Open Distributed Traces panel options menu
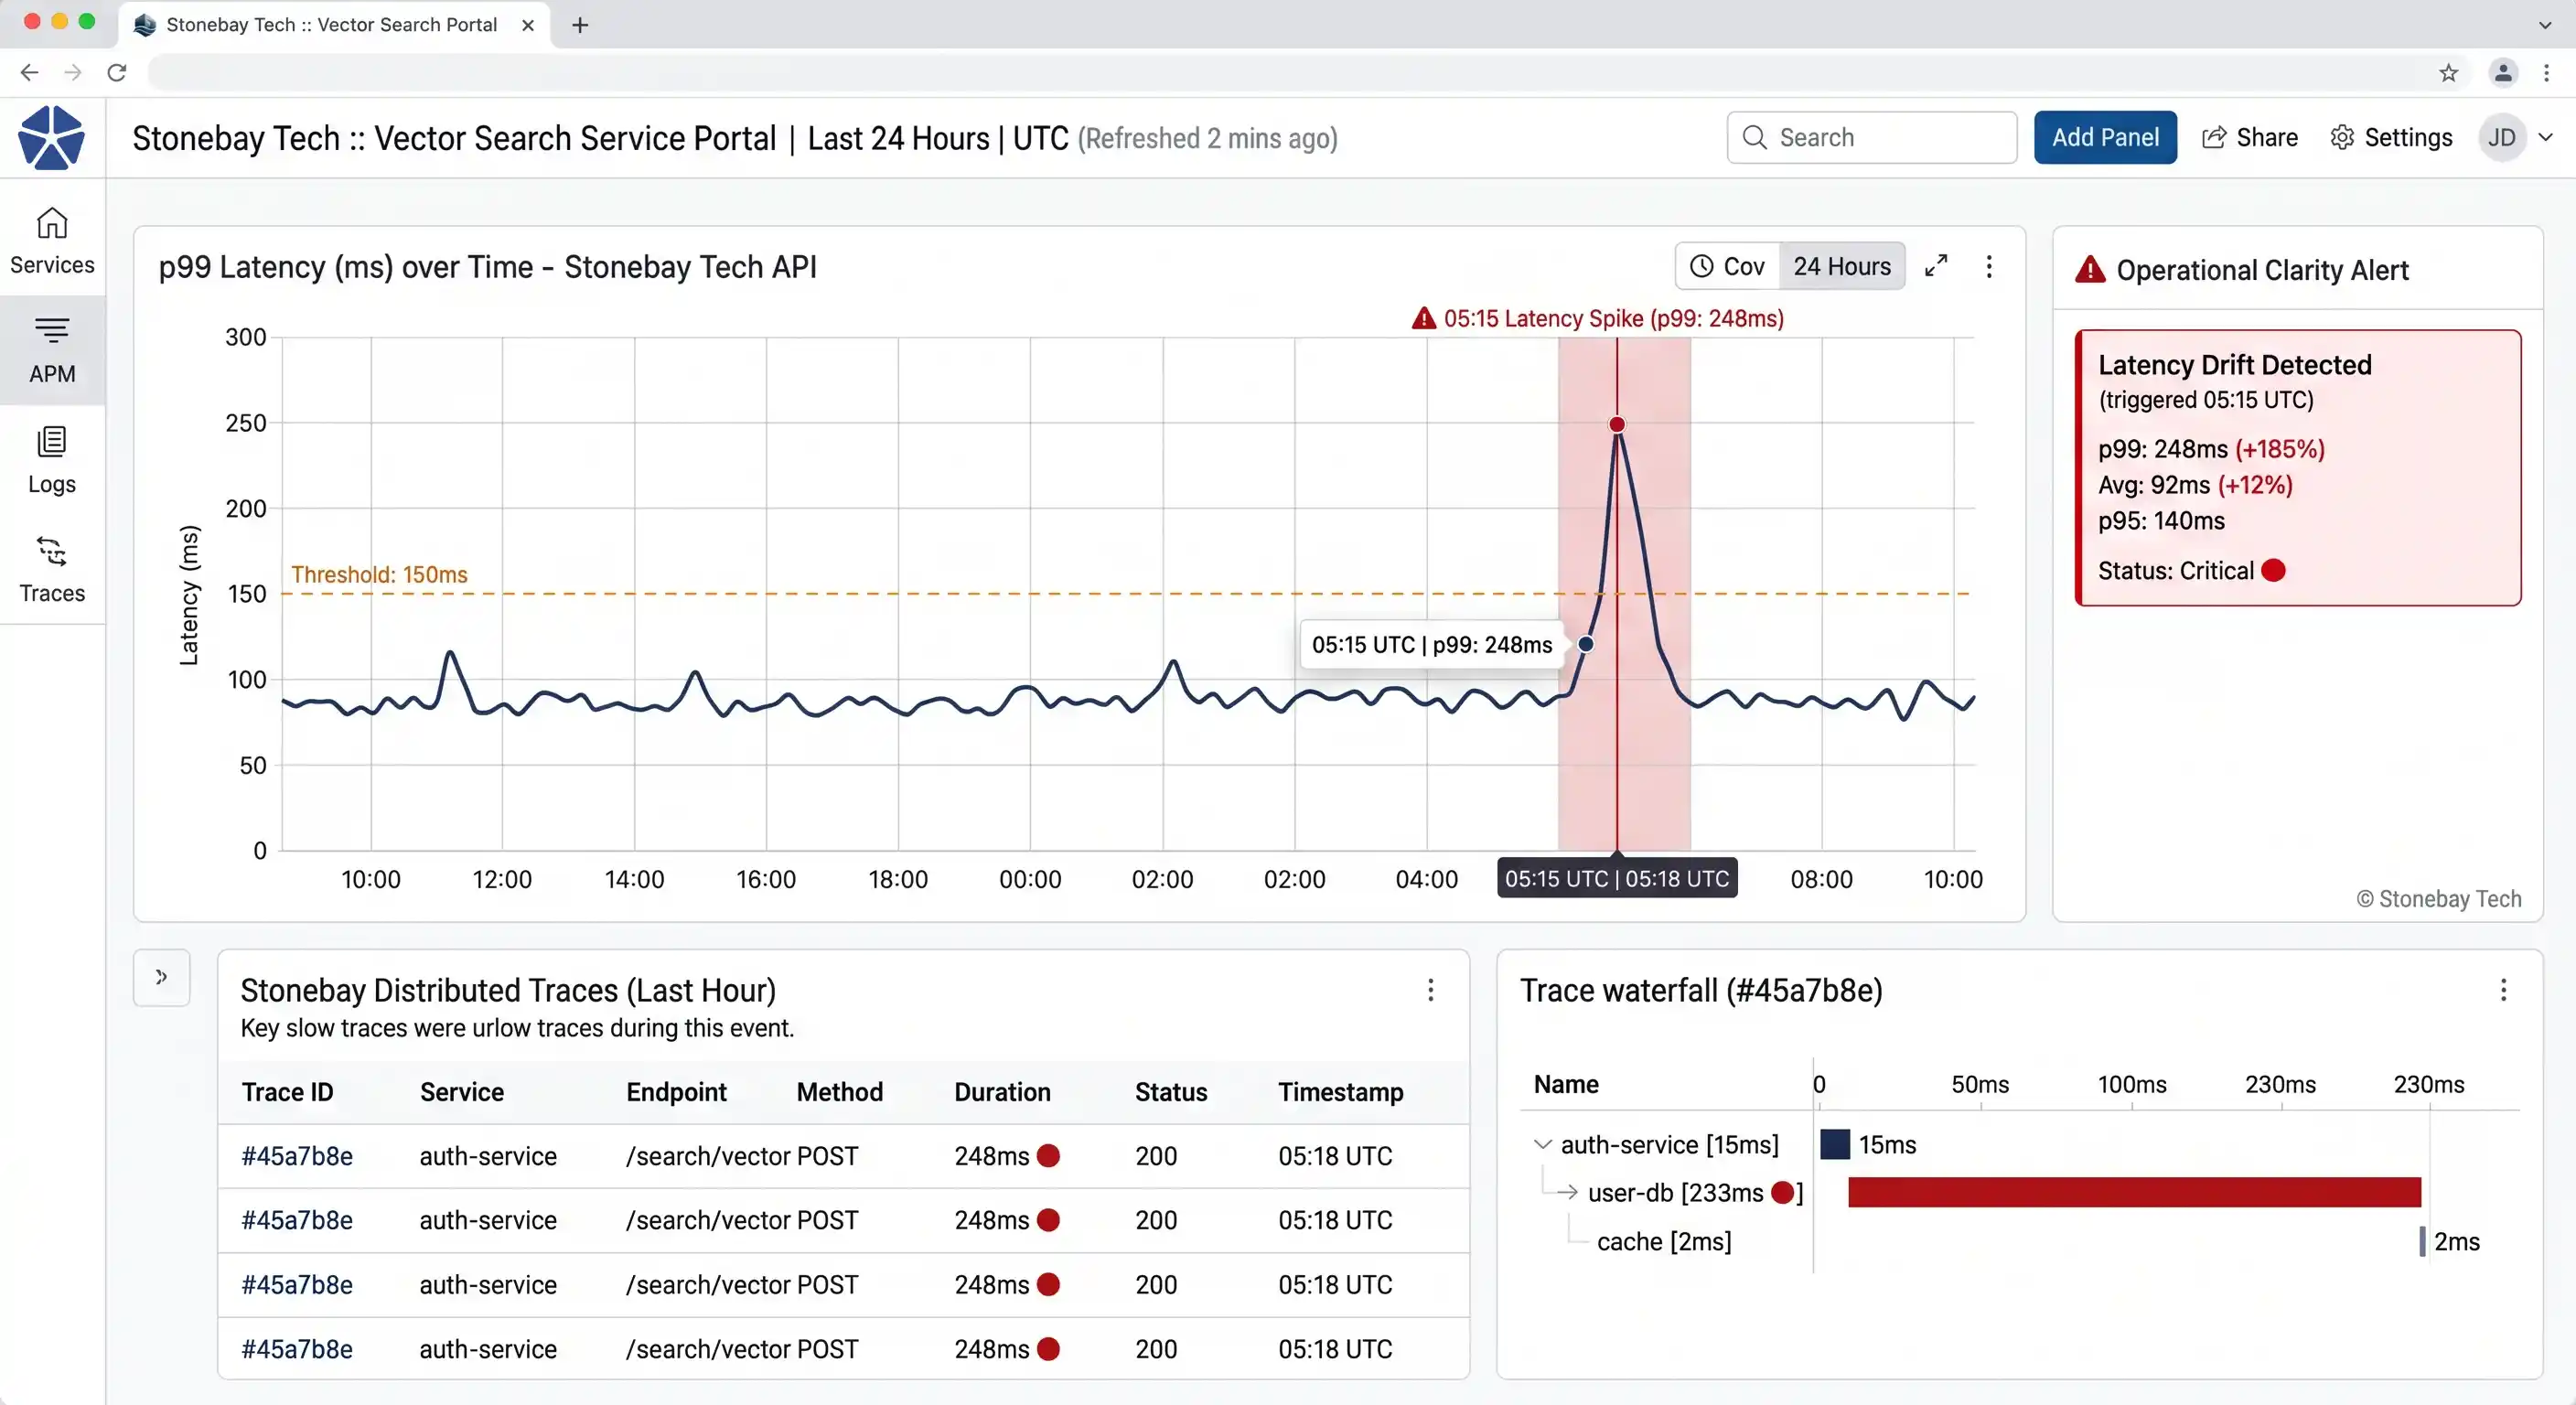 [x=1431, y=990]
